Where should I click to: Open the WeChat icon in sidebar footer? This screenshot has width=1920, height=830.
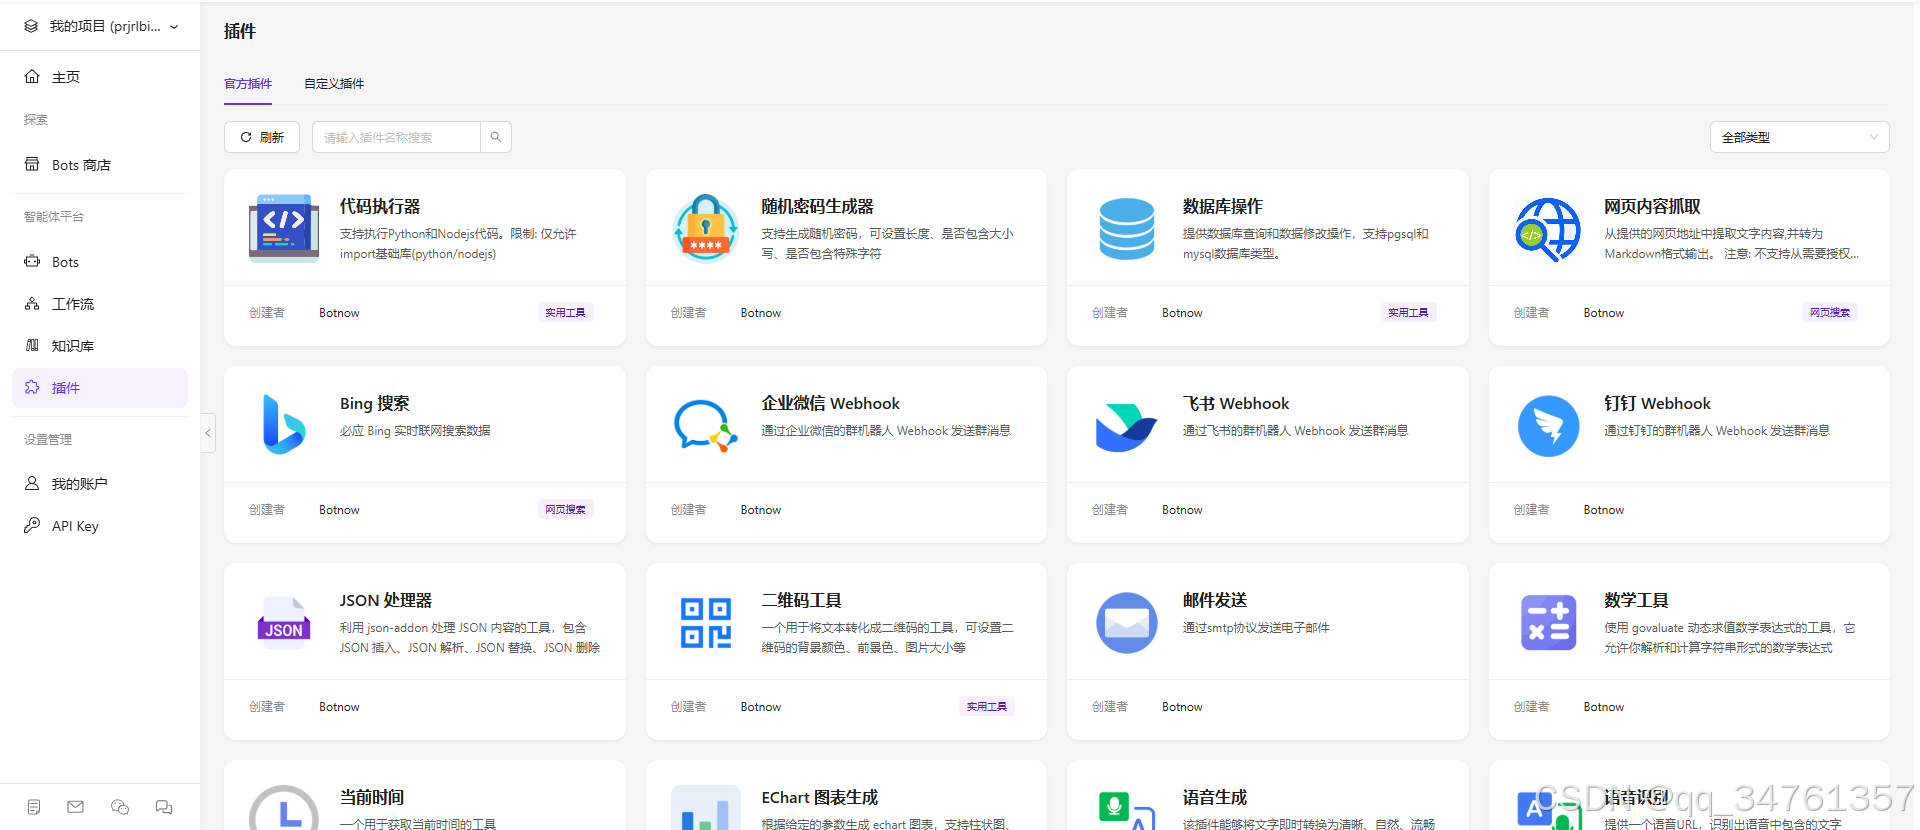120,807
